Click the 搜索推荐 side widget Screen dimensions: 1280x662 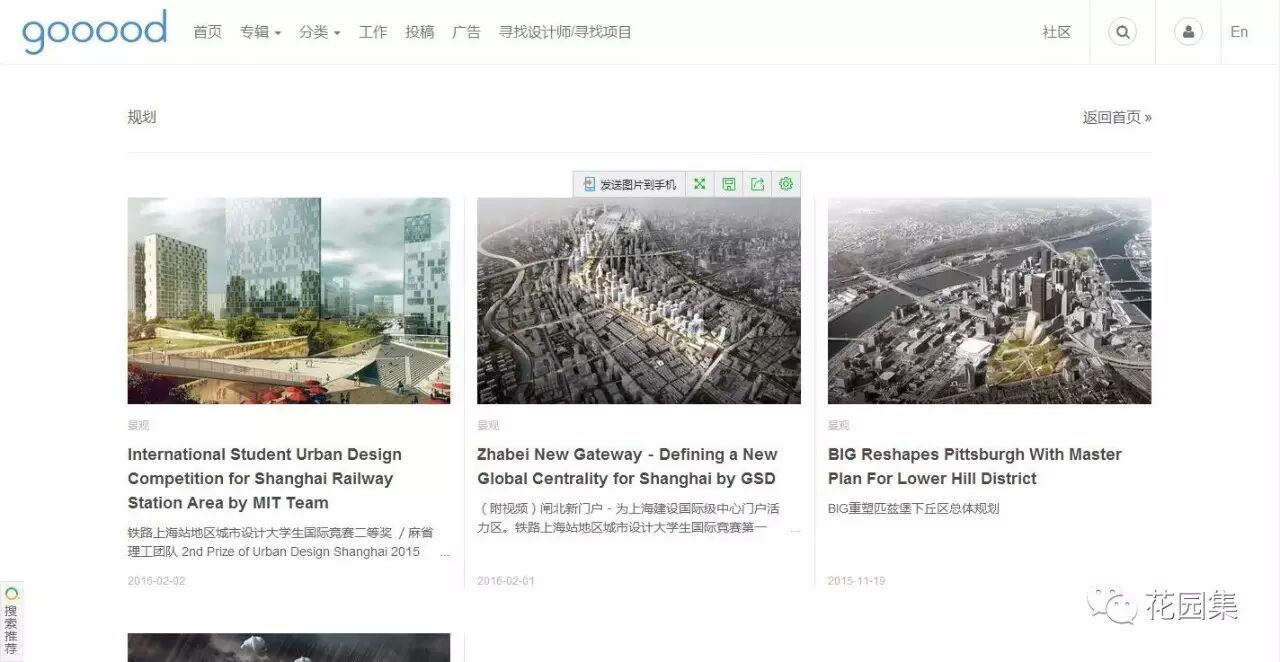click(x=11, y=622)
